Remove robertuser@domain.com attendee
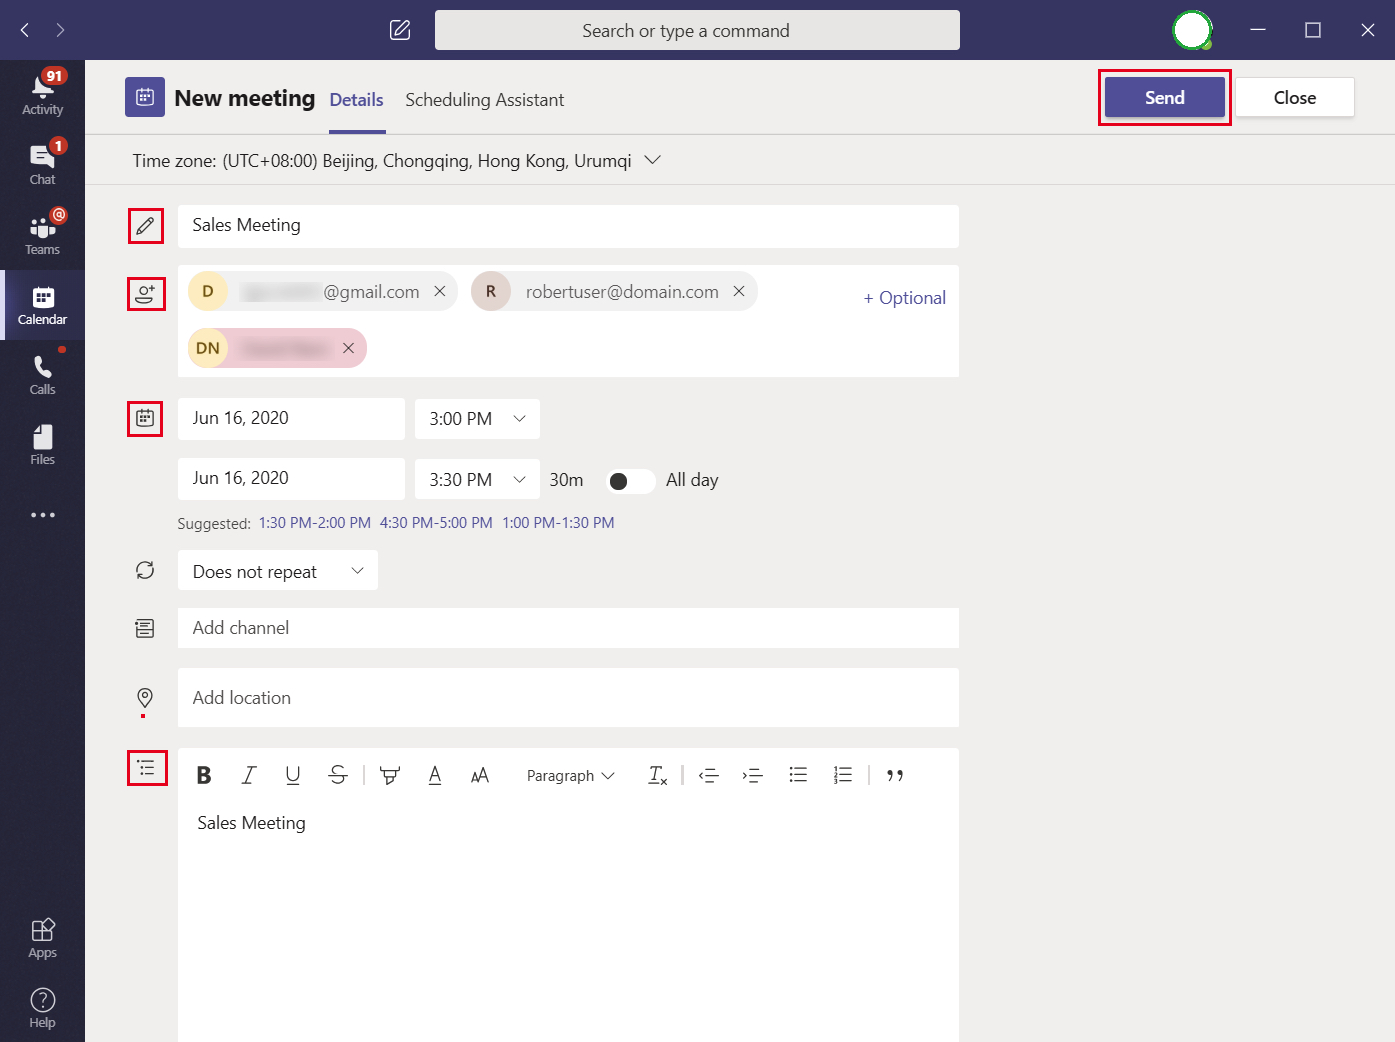 point(739,291)
